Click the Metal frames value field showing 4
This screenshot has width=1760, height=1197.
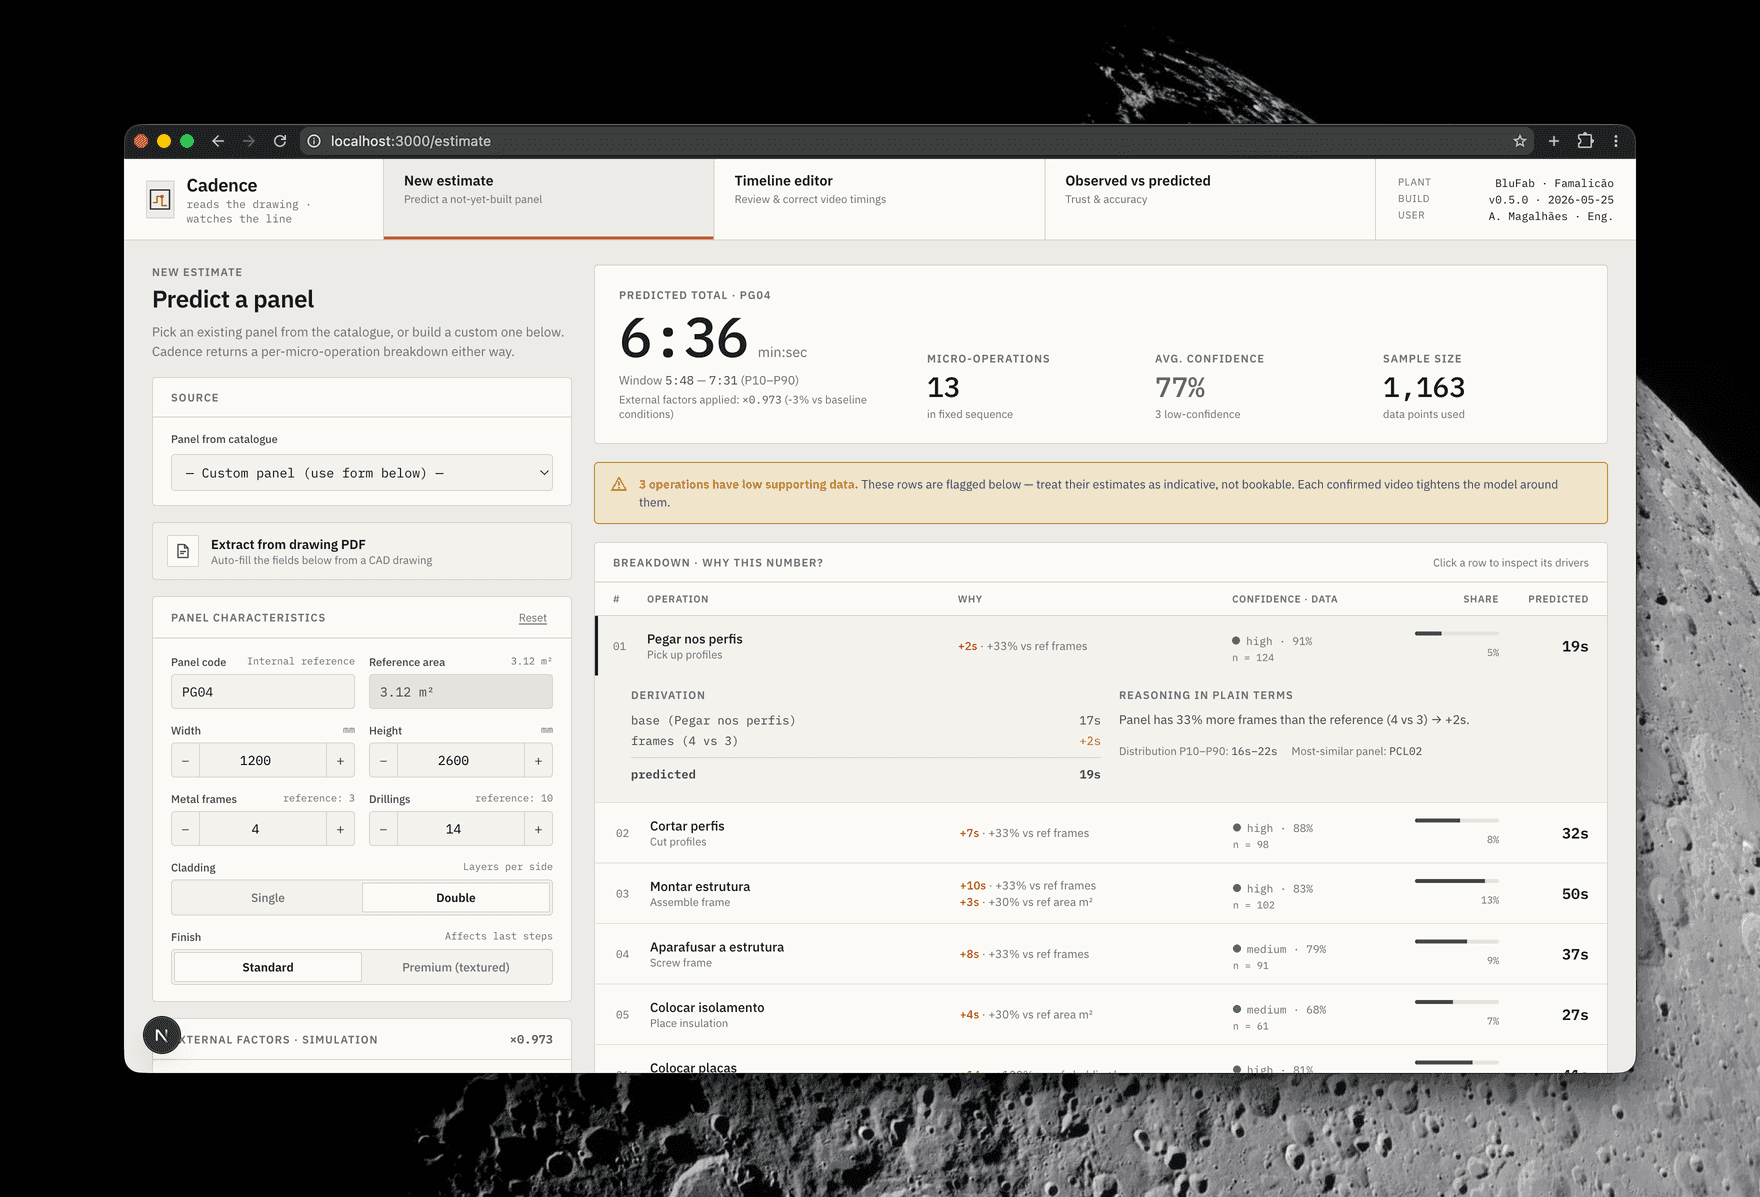[263, 829]
